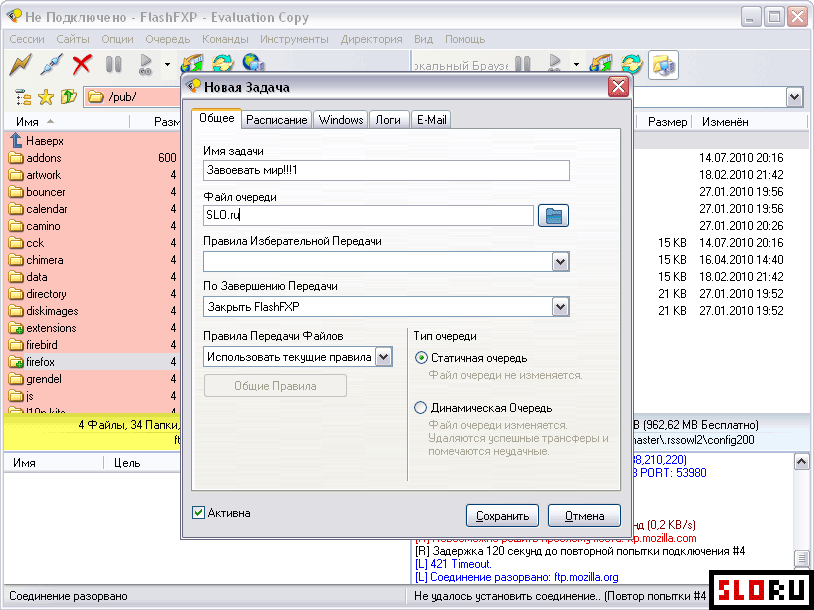Viewport: 814px width, 610px height.
Task: Click the star Bookmarks icon
Action: pyautogui.click(x=46, y=97)
